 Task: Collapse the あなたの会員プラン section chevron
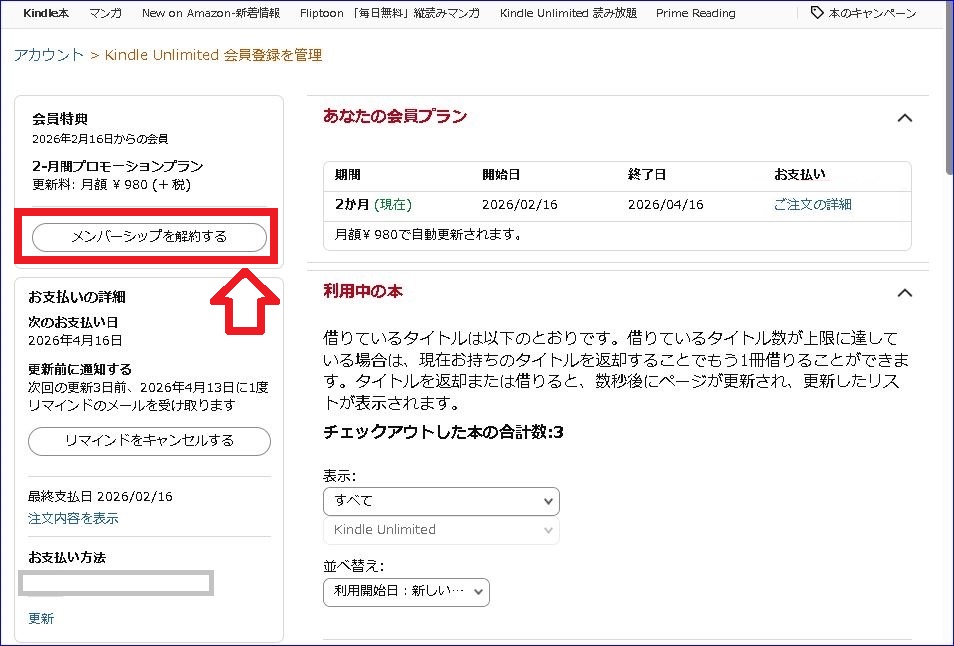pos(905,118)
